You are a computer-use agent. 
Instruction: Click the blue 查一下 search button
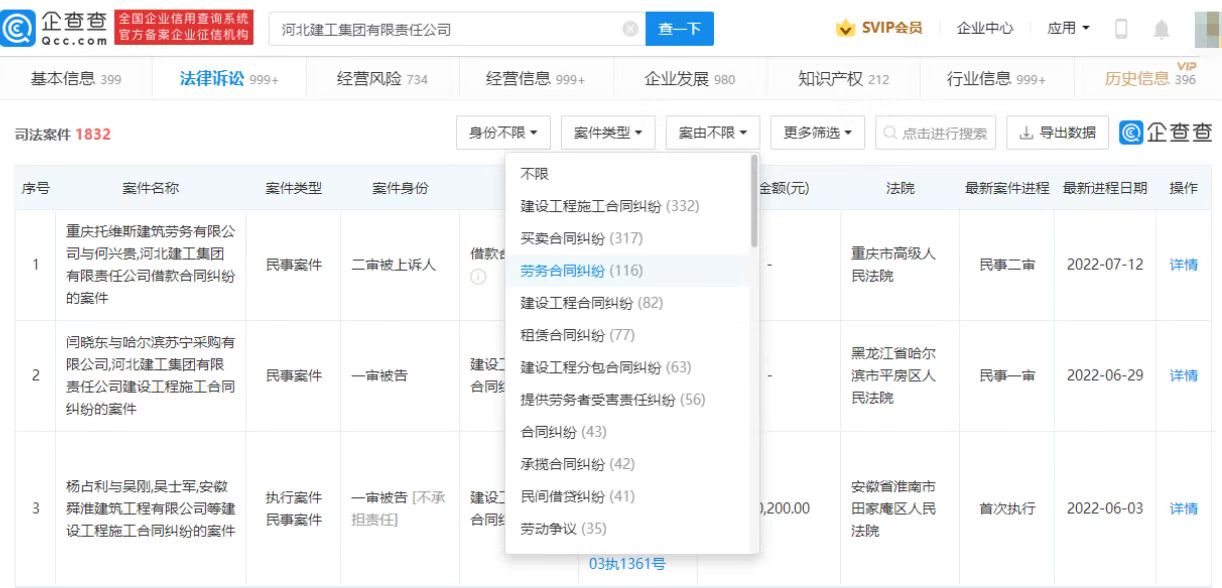[x=679, y=29]
